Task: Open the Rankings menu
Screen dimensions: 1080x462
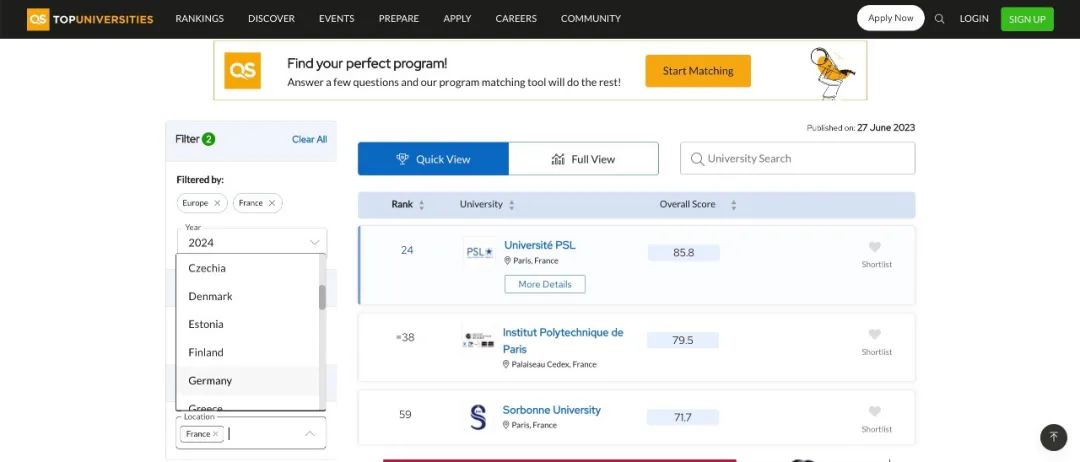Action: click(200, 19)
